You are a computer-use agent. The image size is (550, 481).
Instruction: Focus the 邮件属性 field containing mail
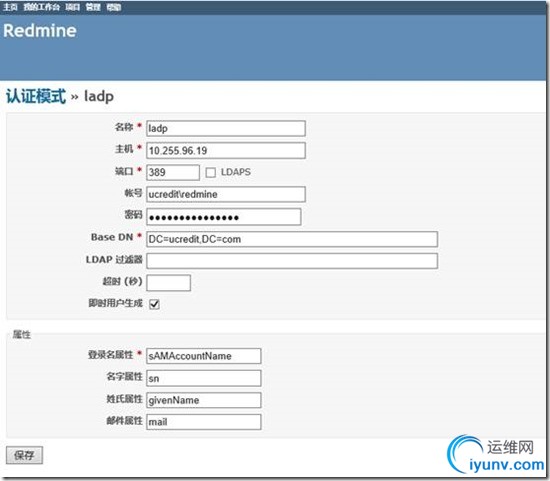[203, 422]
